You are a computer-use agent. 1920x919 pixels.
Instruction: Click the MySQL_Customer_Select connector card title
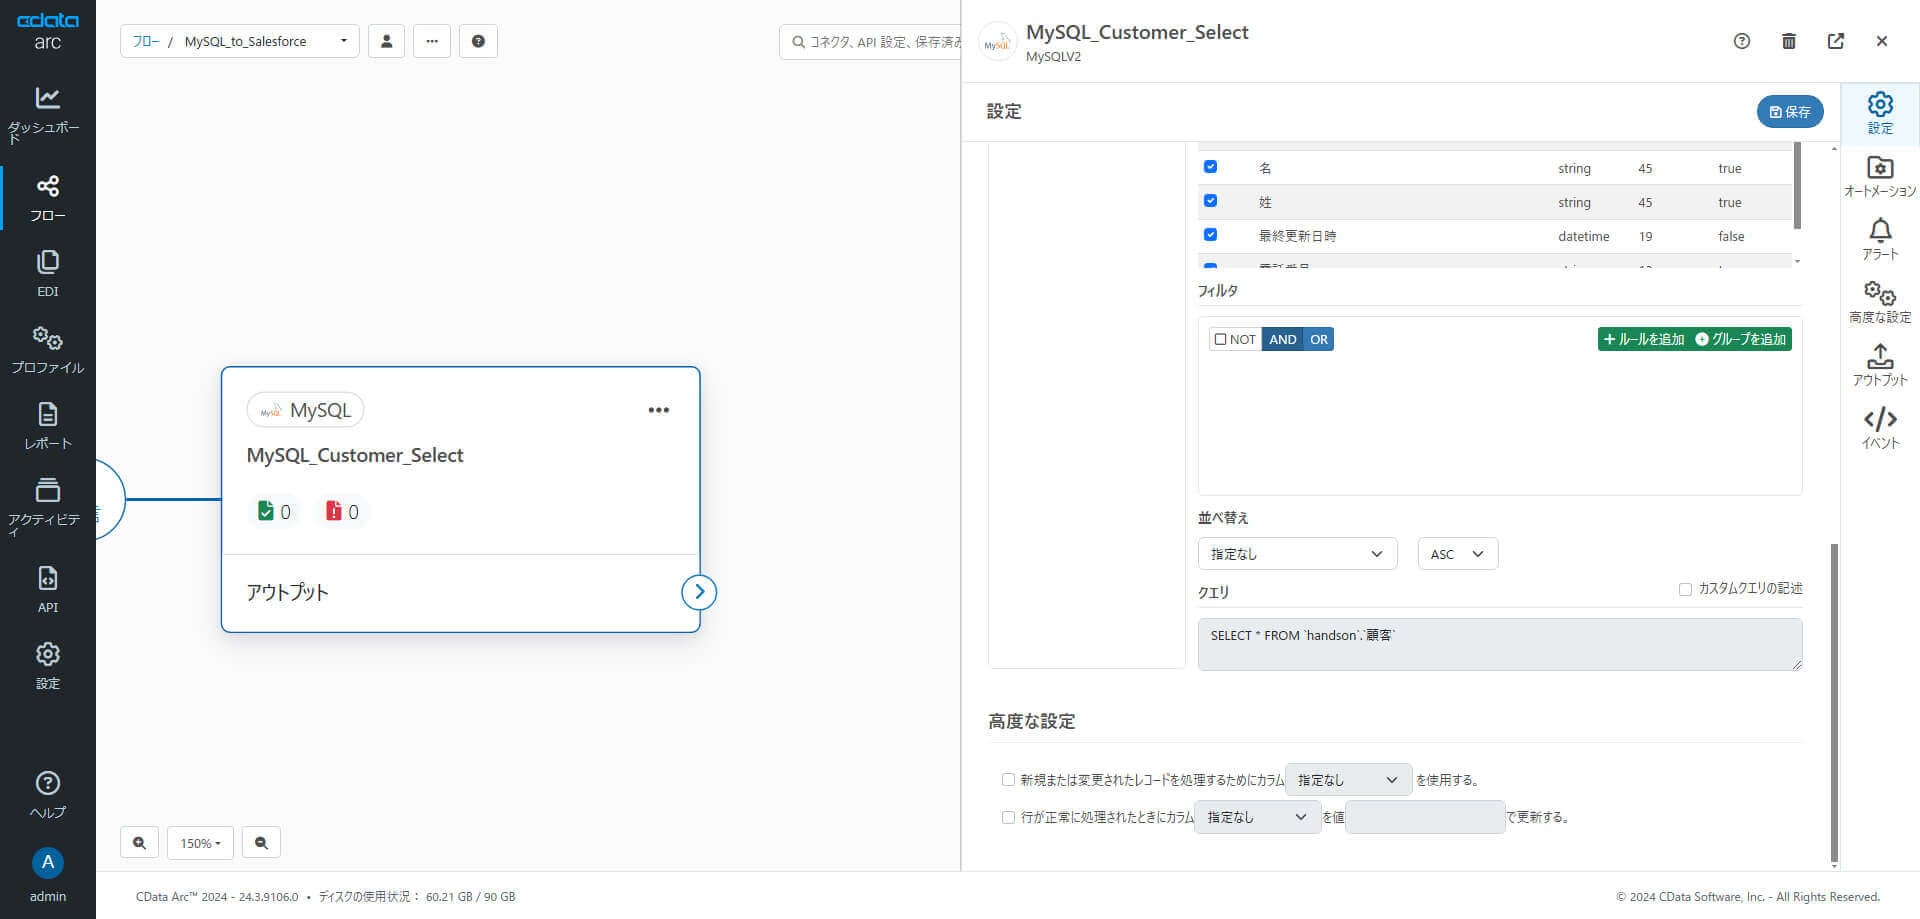pyautogui.click(x=355, y=455)
